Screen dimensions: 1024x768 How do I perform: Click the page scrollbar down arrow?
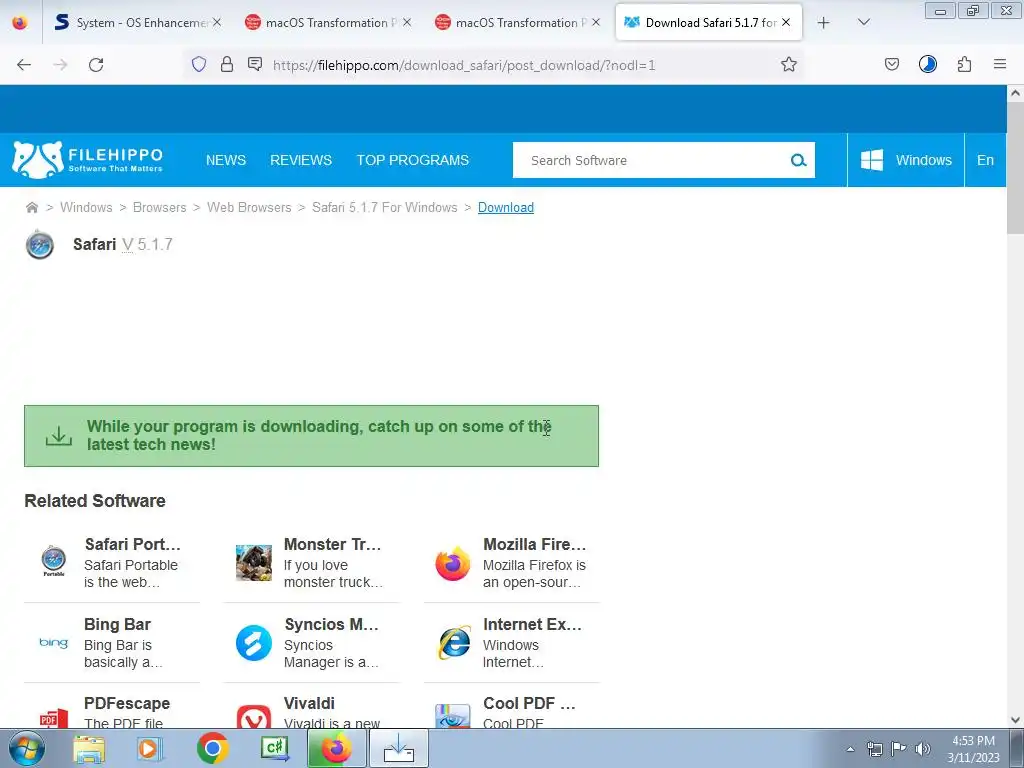click(x=1015, y=720)
